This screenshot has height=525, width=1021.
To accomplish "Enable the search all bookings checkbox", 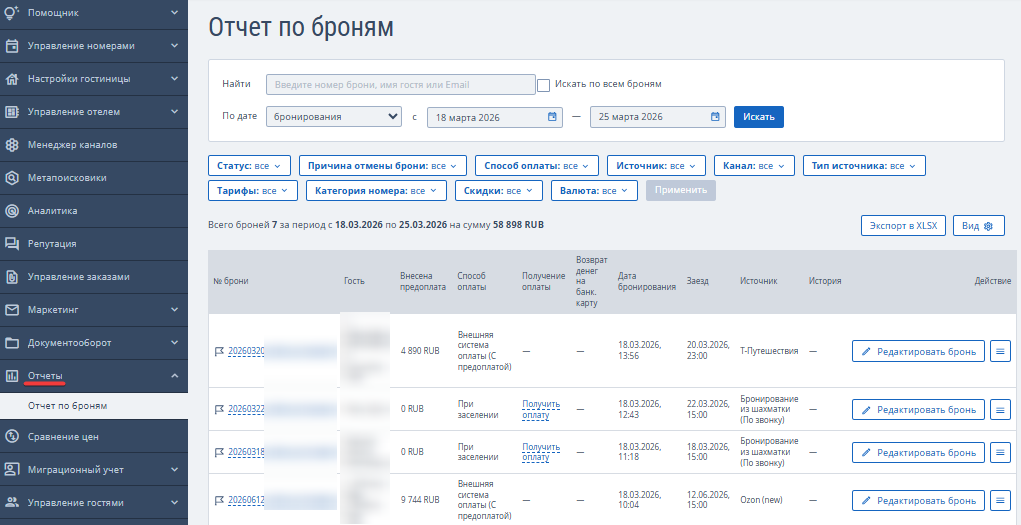I will pyautogui.click(x=544, y=85).
